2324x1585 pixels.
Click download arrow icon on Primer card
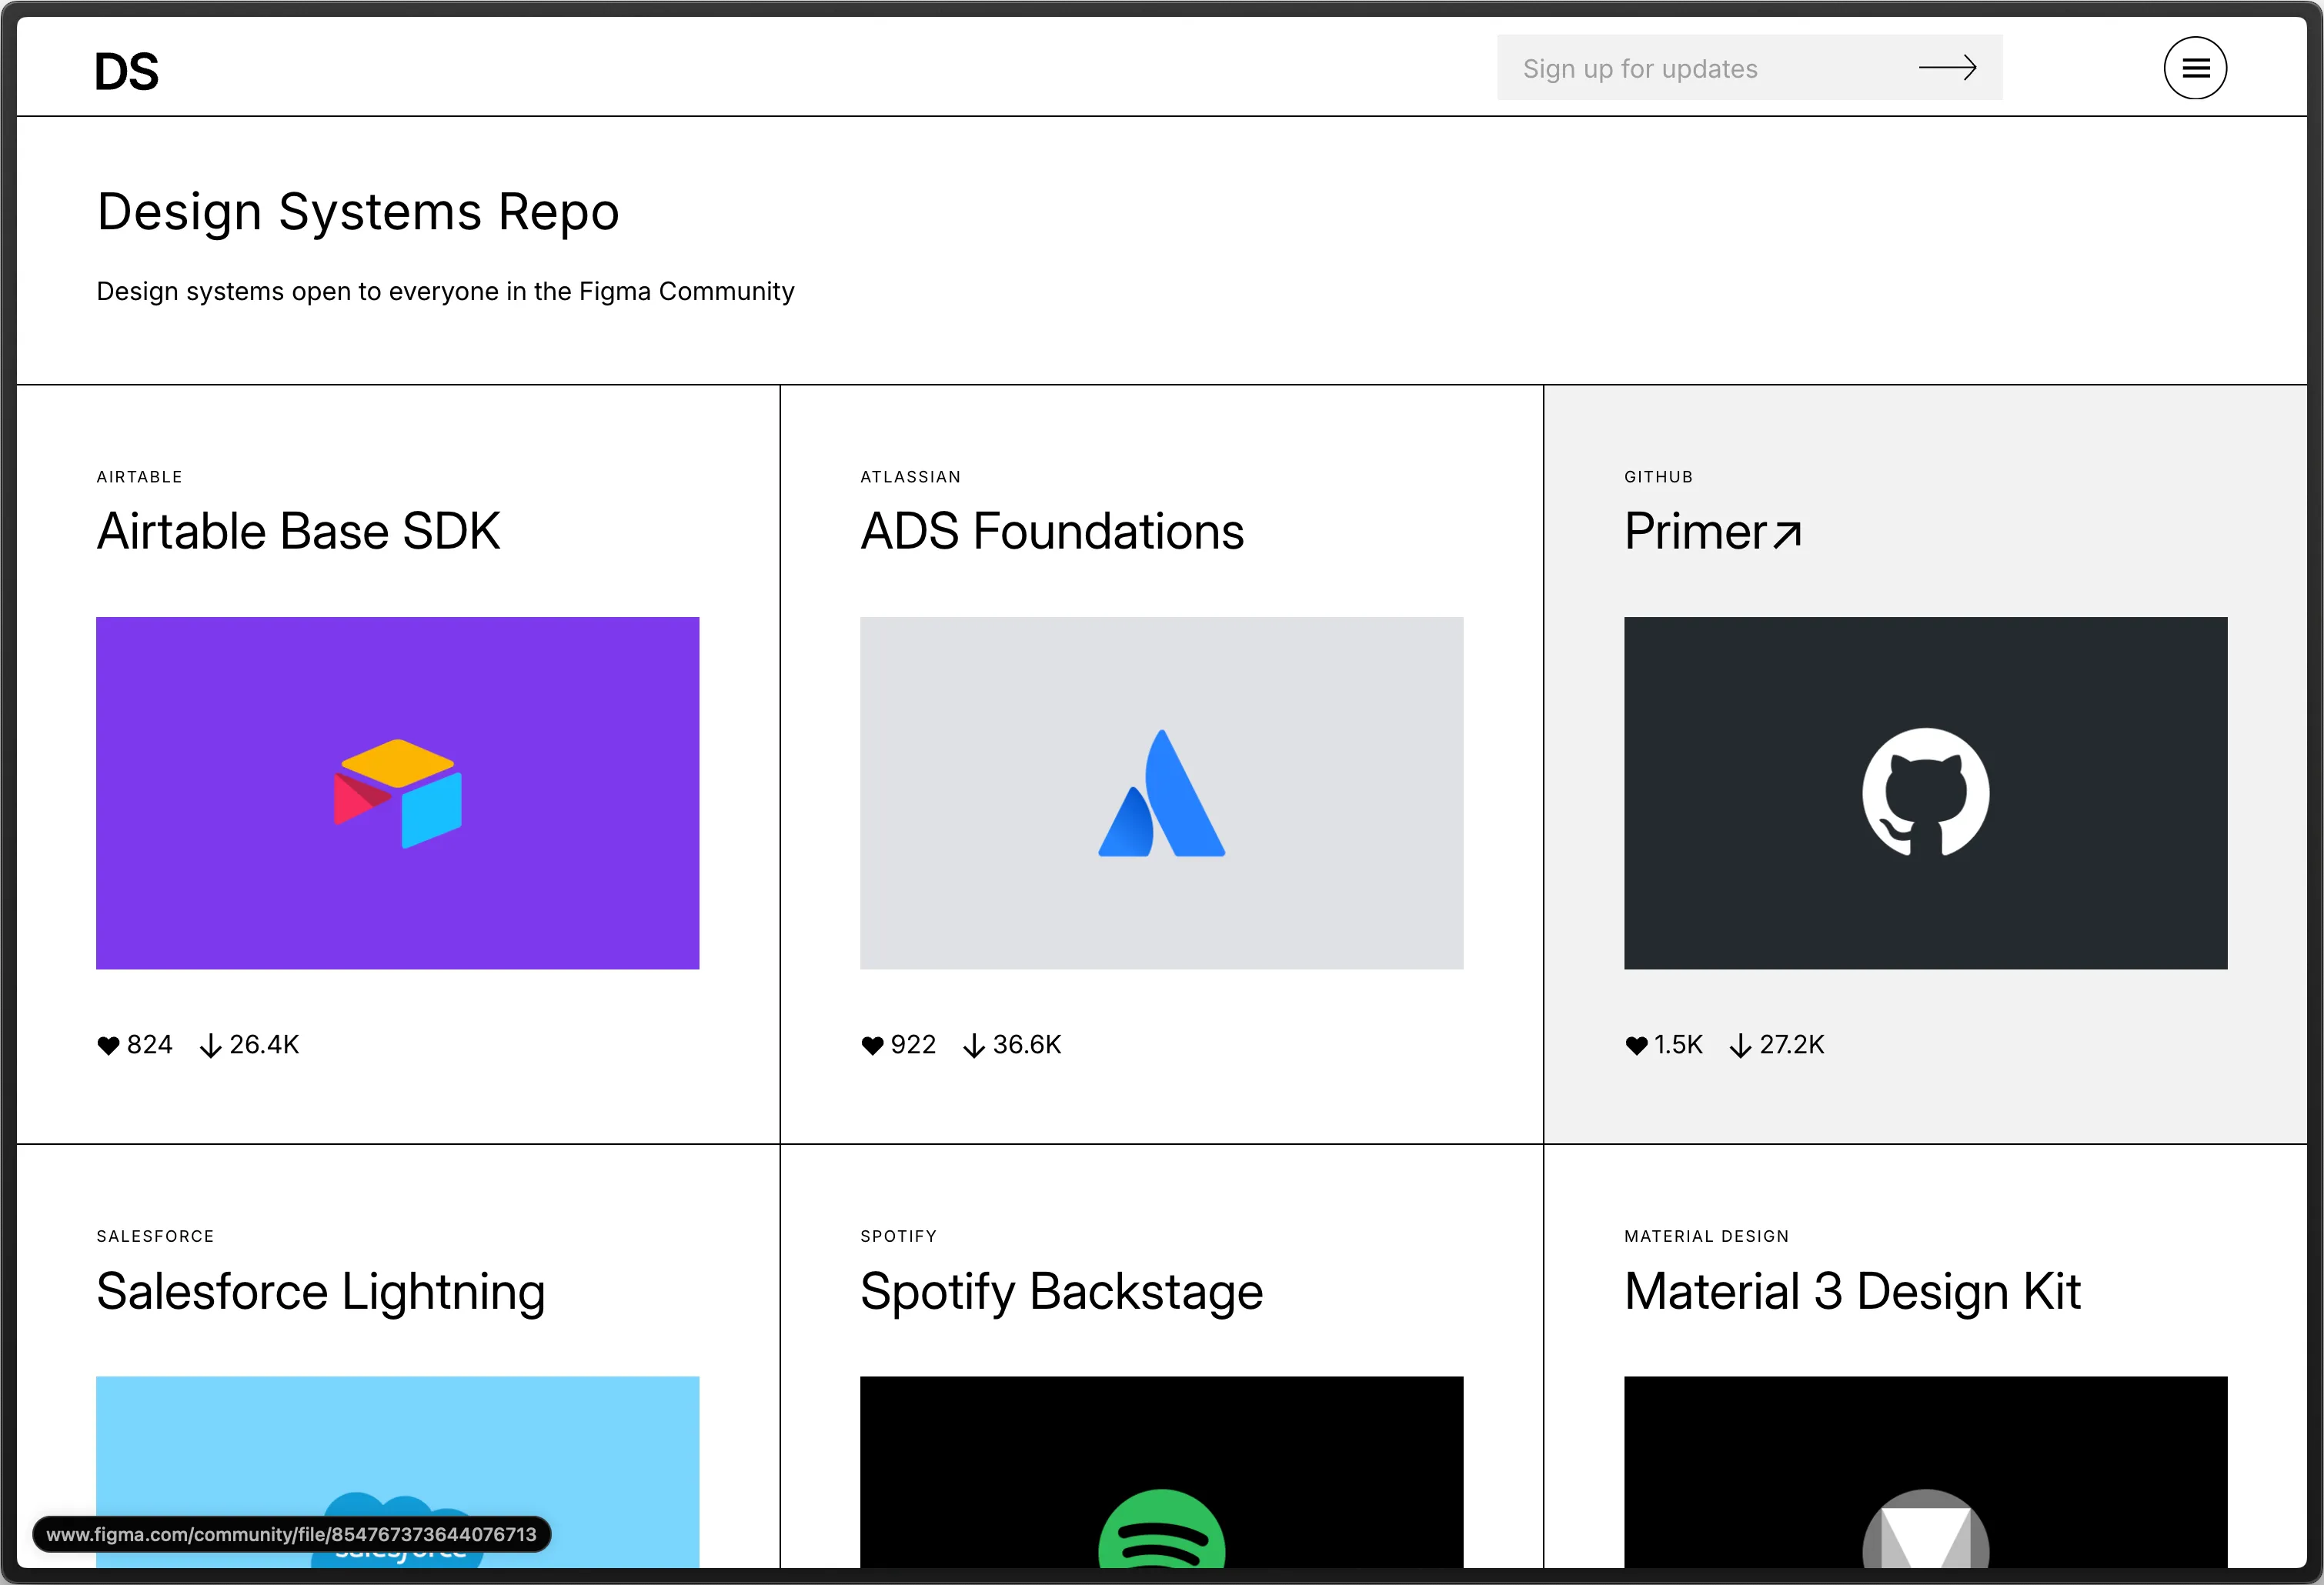[x=1740, y=1045]
